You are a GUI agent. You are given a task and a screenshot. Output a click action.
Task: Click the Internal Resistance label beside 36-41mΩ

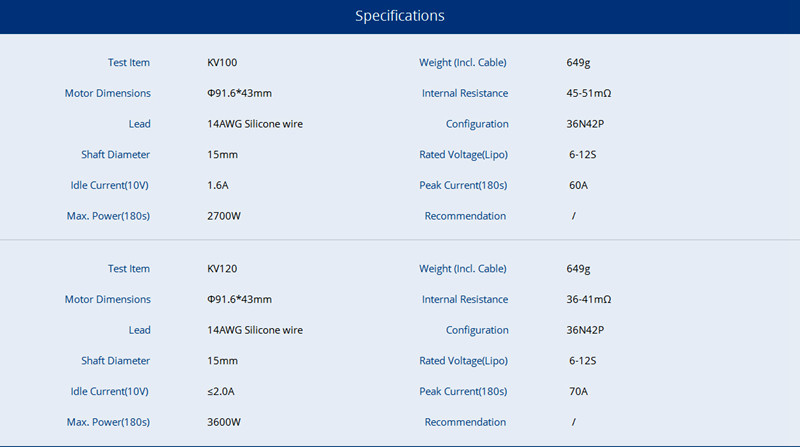(x=465, y=300)
